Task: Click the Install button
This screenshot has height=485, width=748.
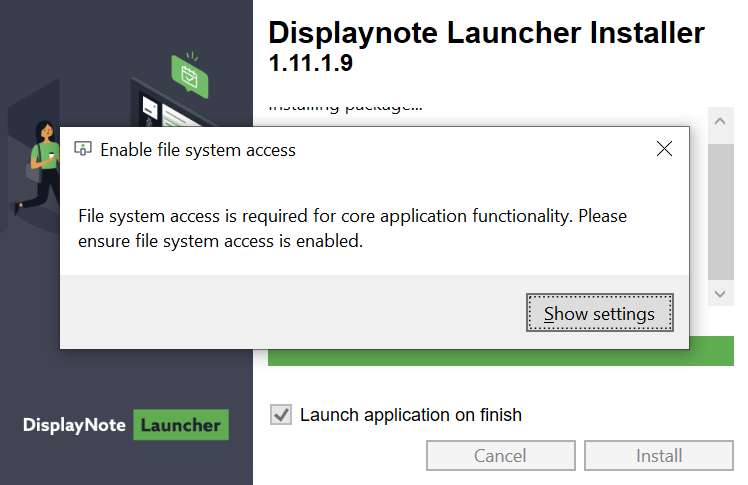Action: 659,455
